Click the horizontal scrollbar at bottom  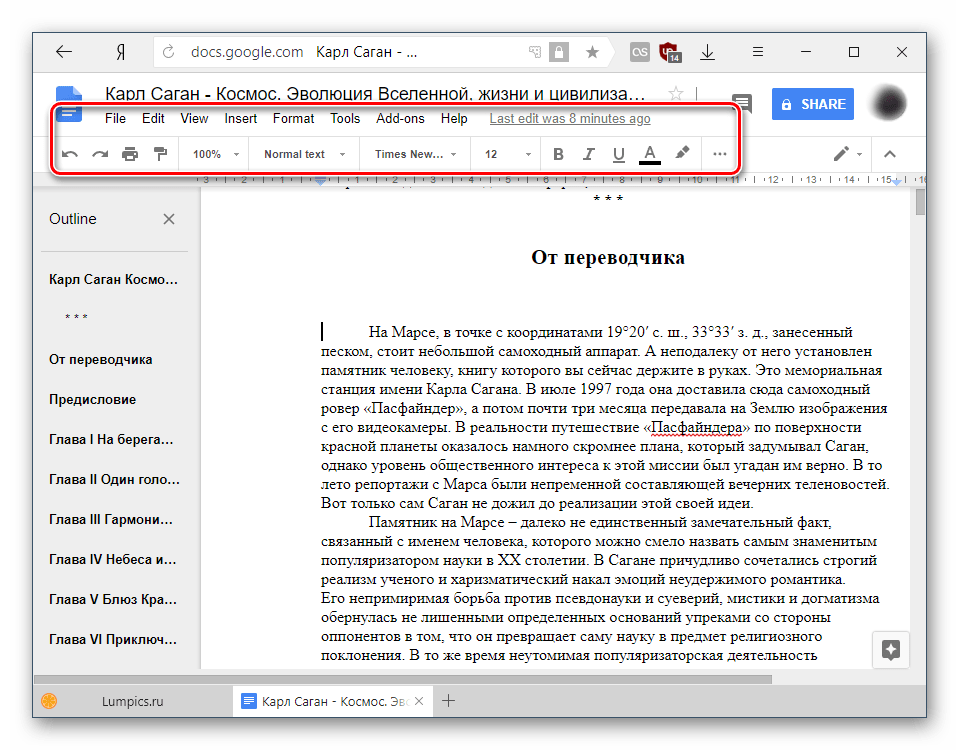403,680
